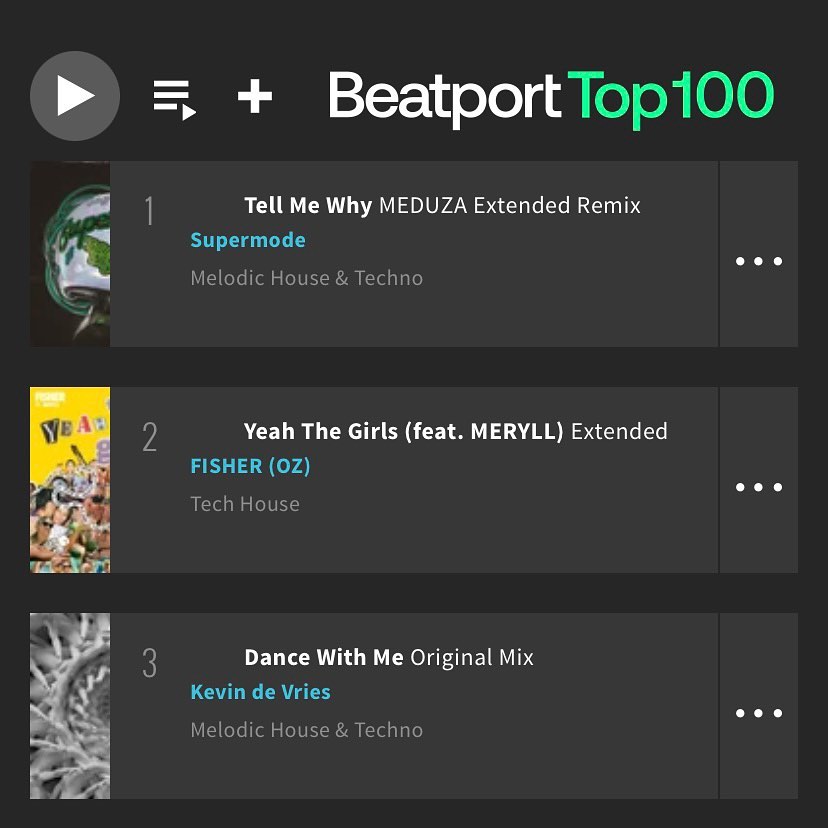Click the Dance With Me album artwork
Screen dimensions: 828x828
click(x=70, y=706)
